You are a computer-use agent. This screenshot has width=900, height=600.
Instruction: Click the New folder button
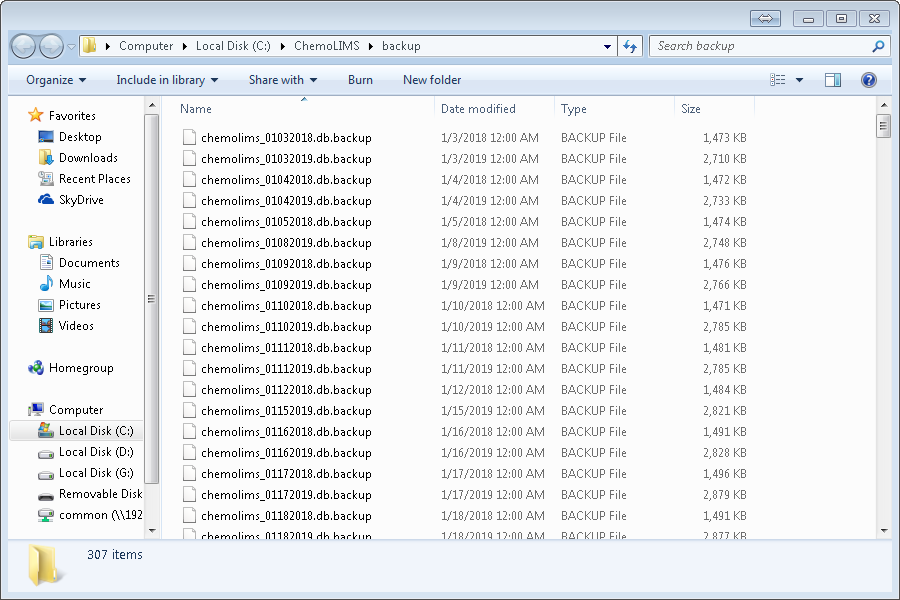pyautogui.click(x=432, y=80)
